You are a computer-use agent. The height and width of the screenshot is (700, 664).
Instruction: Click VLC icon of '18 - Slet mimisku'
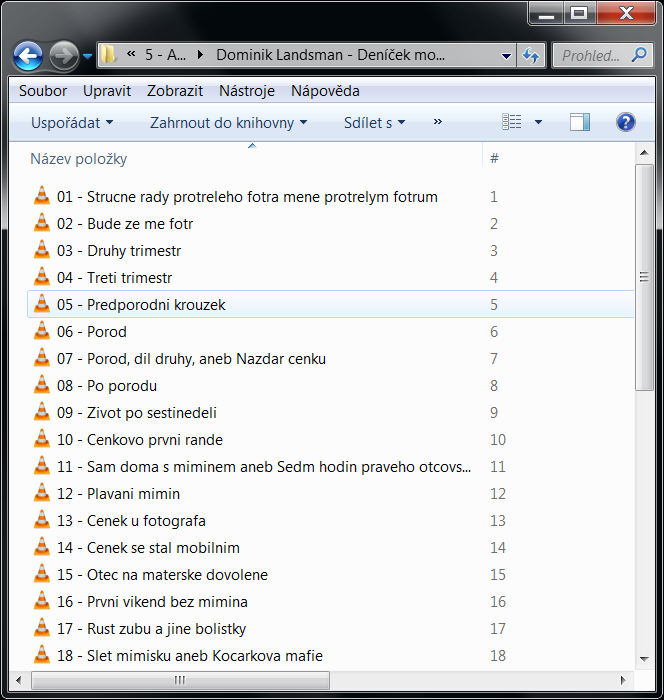(x=42, y=655)
